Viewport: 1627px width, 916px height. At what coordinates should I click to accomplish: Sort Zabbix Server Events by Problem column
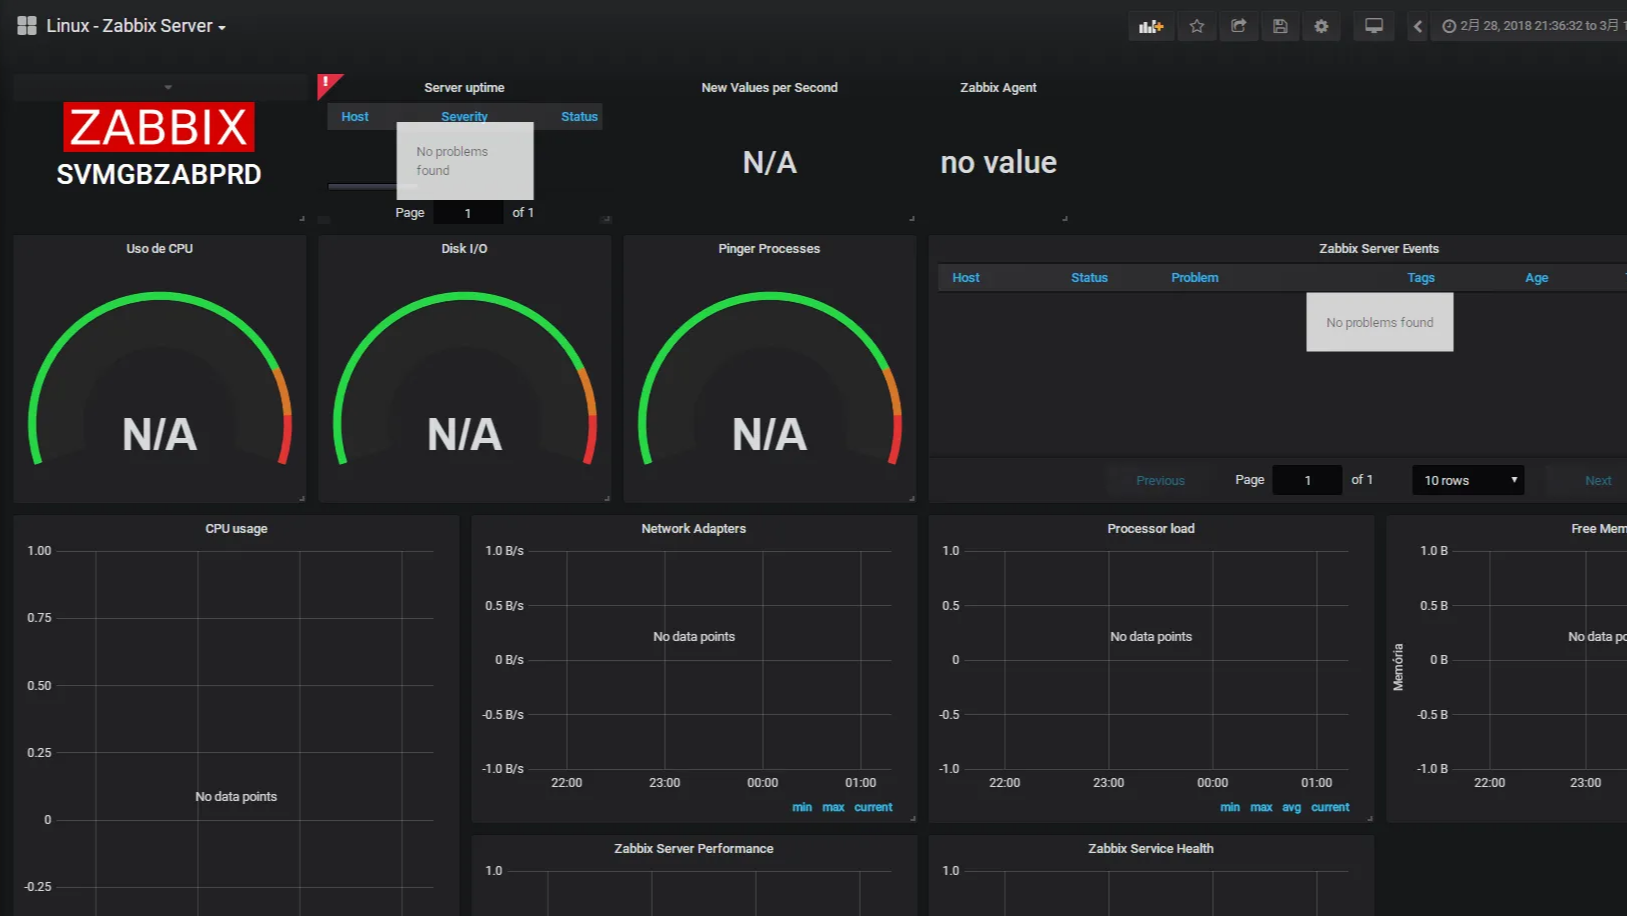click(1195, 278)
